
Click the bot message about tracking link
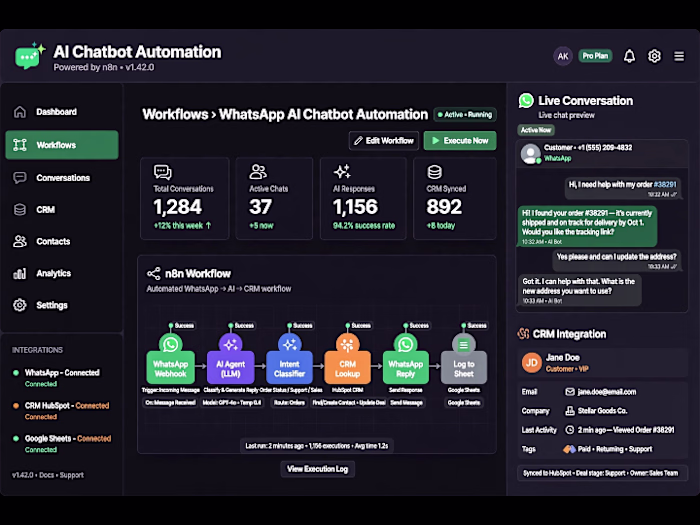[x=587, y=226]
